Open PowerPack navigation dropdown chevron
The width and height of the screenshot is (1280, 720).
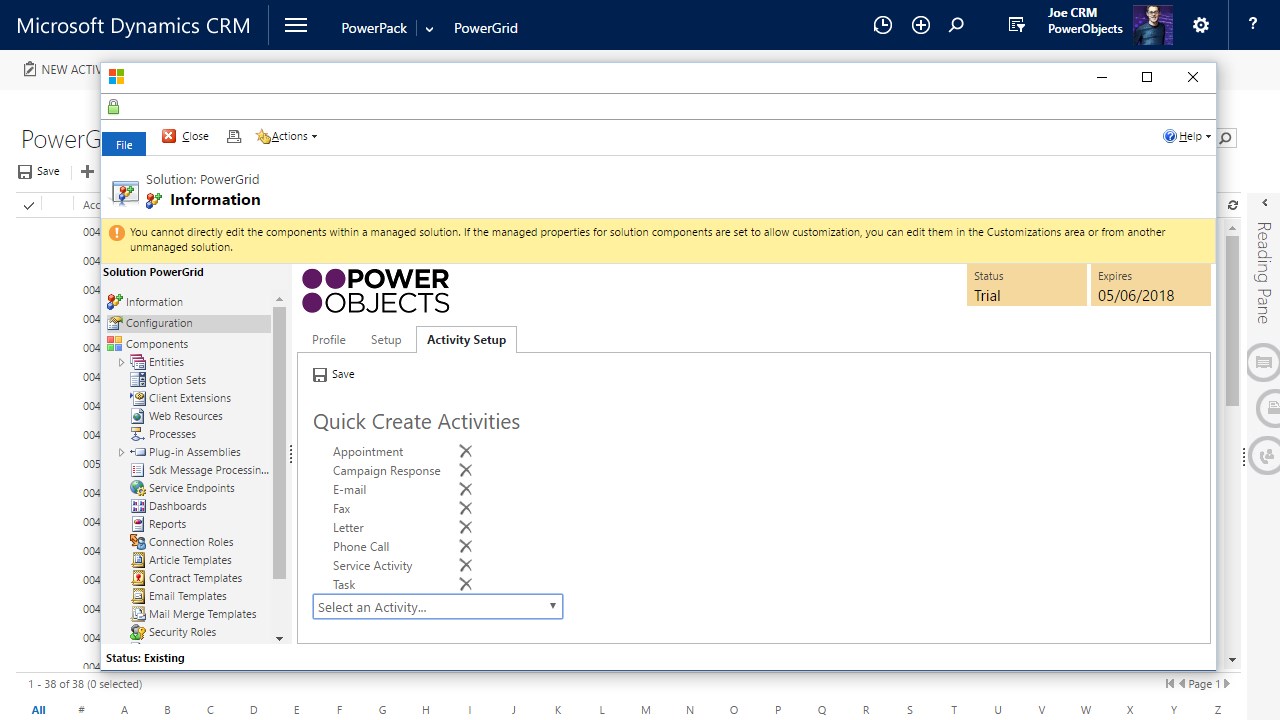[430, 29]
